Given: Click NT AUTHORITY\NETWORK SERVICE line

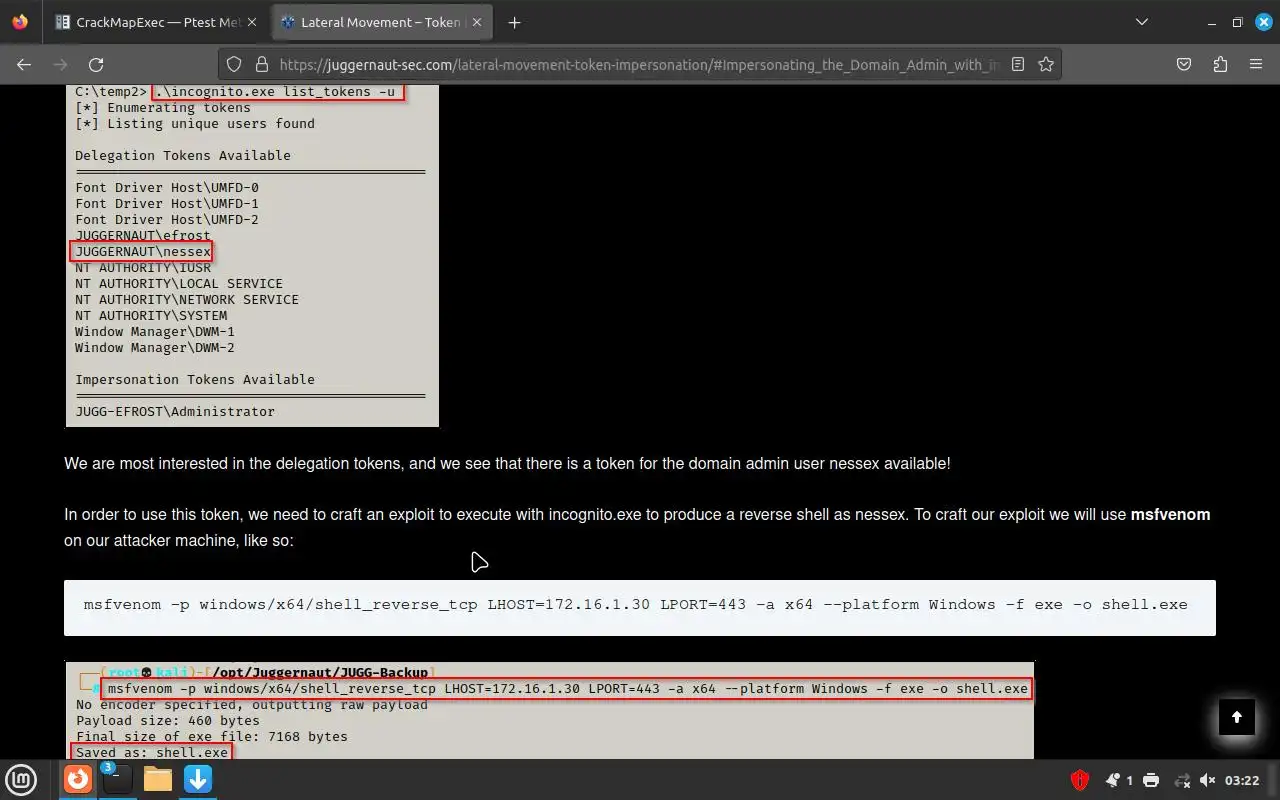Looking at the screenshot, I should tap(187, 299).
